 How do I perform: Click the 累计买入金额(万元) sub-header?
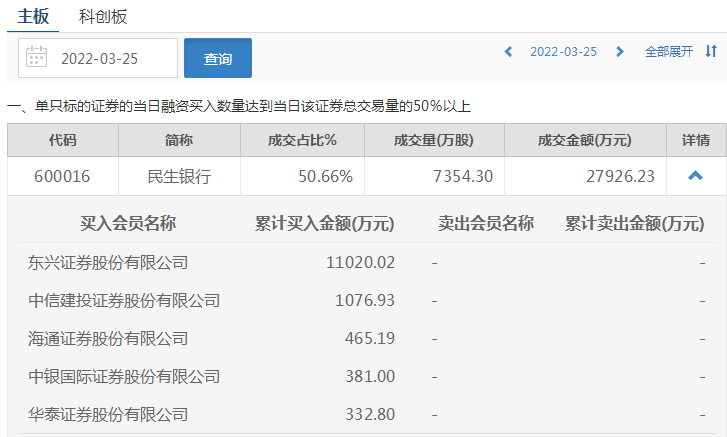pyautogui.click(x=324, y=223)
